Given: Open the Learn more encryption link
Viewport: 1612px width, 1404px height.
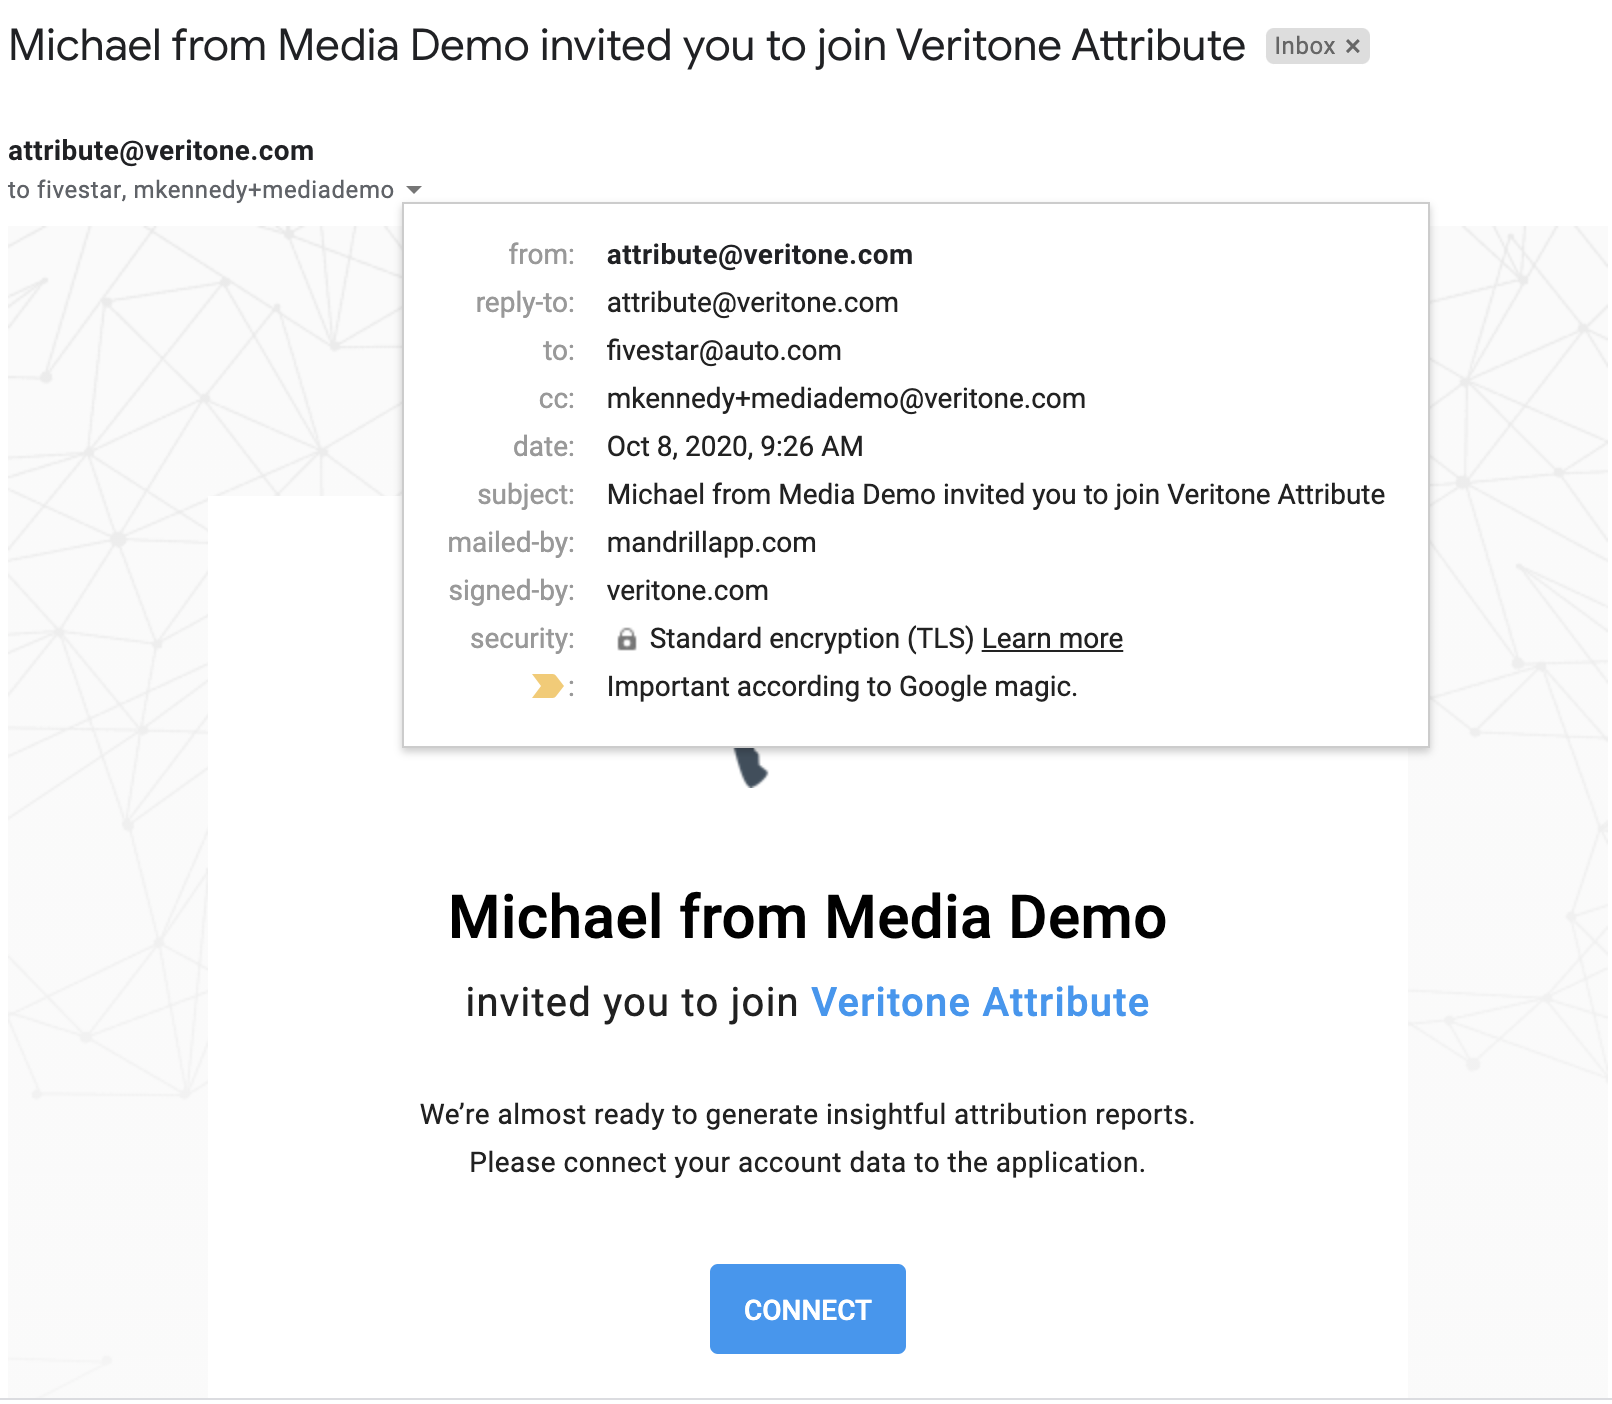Looking at the screenshot, I should coord(1052,639).
